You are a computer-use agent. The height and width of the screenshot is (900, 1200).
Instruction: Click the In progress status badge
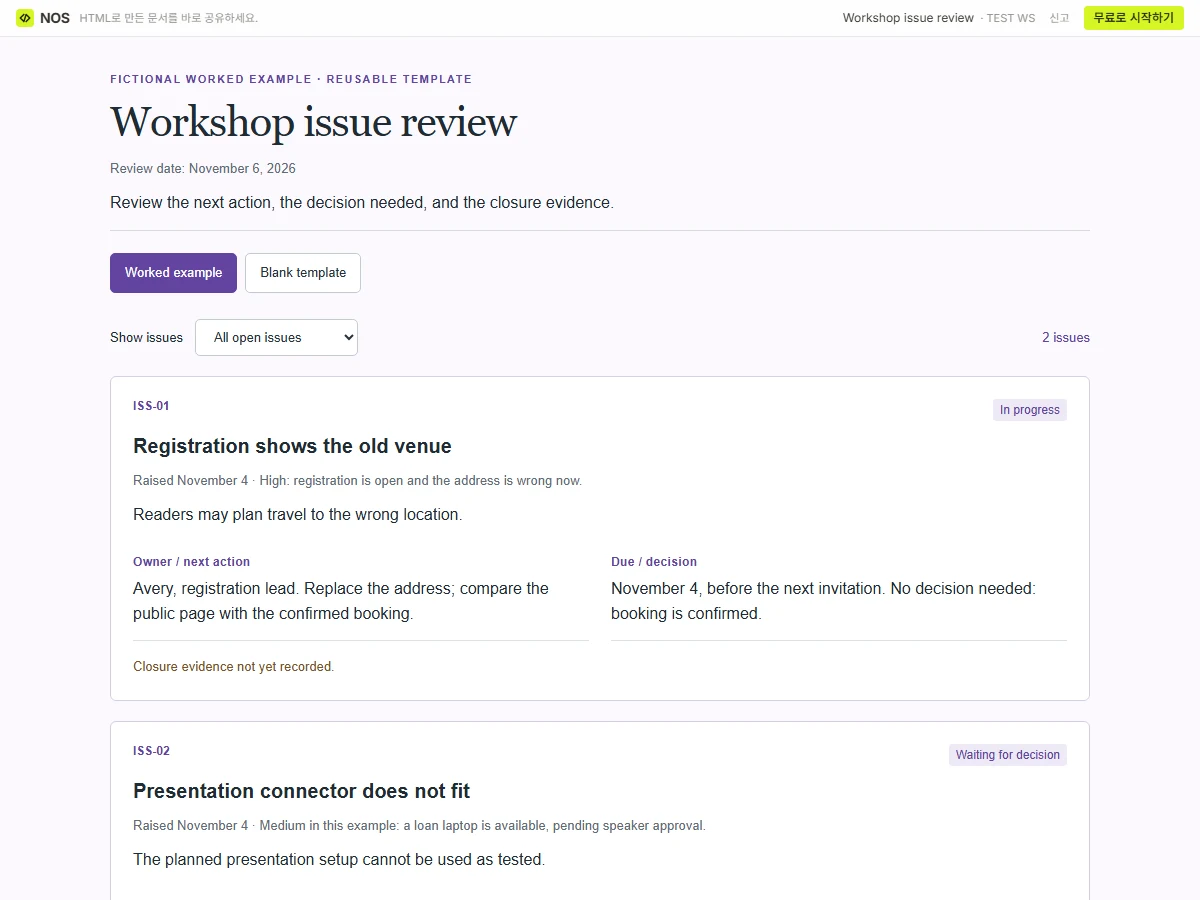click(x=1029, y=410)
